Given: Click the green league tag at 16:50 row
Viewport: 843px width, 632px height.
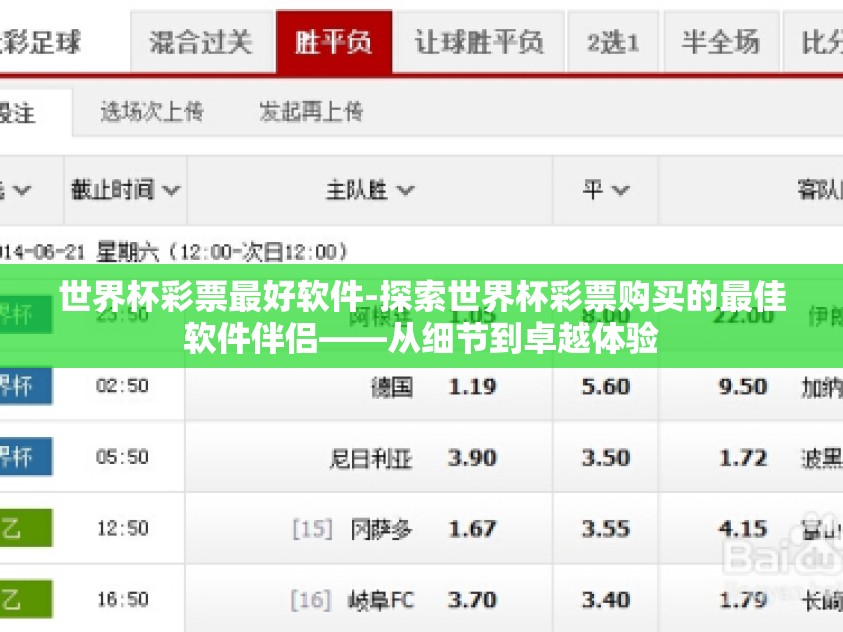Looking at the screenshot, I should [x=26, y=599].
